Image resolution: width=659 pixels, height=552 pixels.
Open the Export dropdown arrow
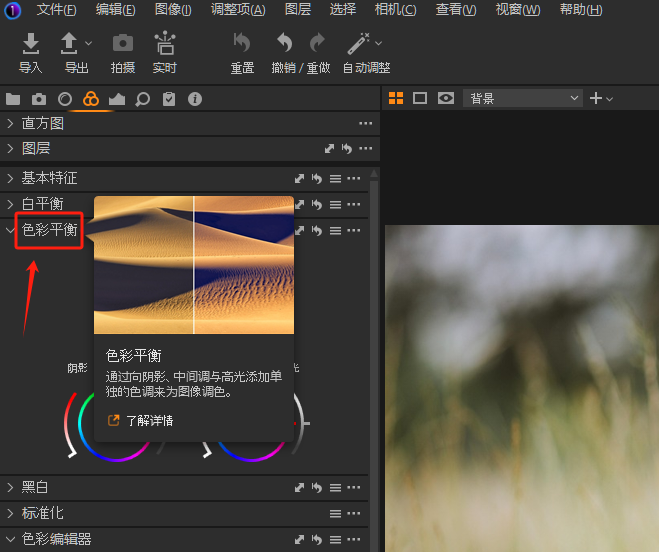[x=88, y=43]
